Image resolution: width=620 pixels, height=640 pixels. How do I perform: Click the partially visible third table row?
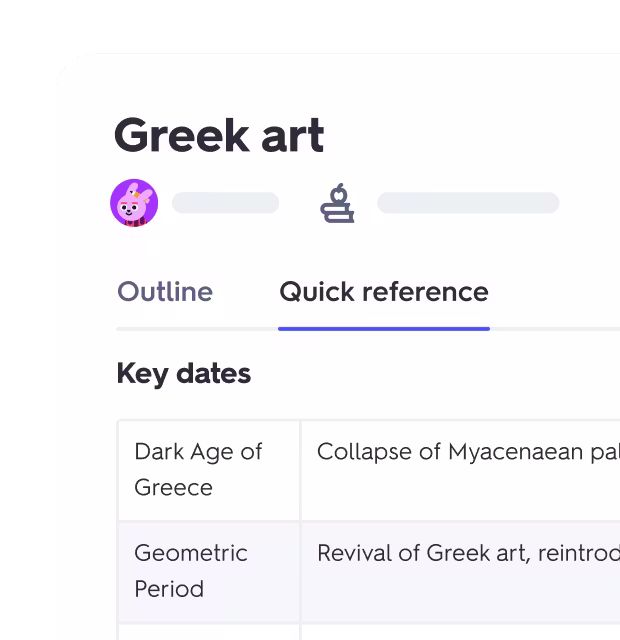[208, 632]
